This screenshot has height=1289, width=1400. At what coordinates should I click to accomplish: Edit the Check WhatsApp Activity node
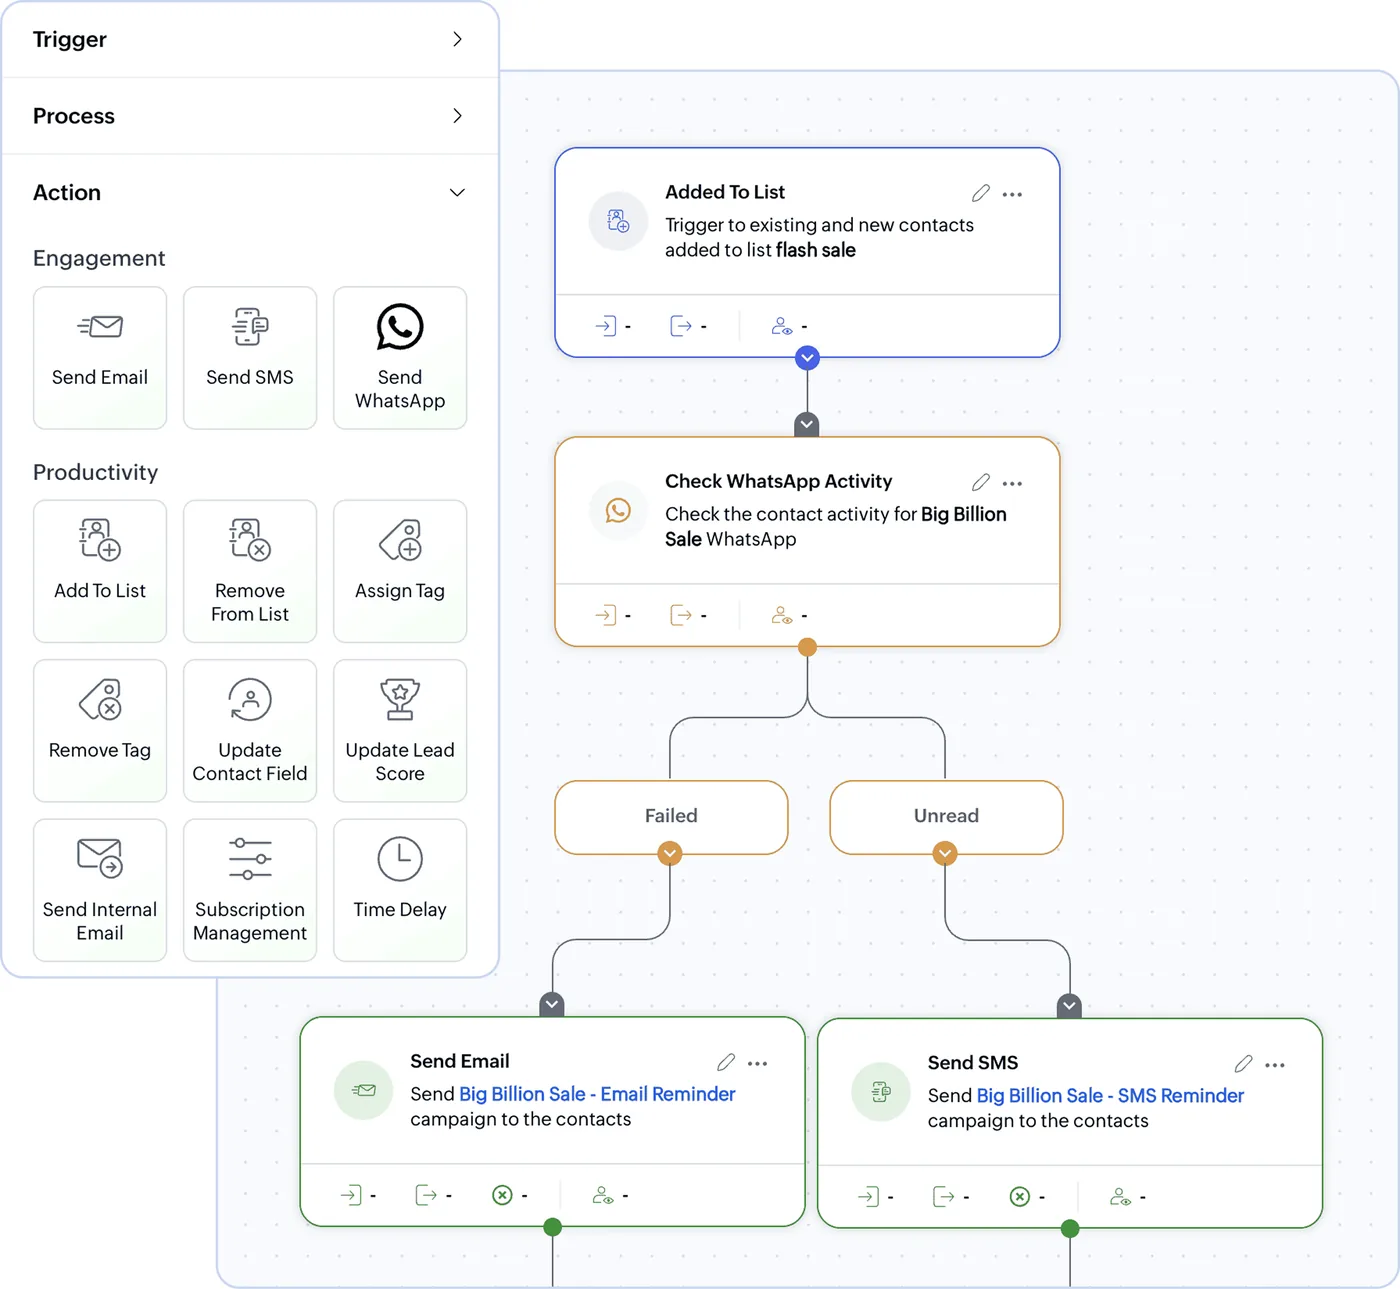981,482
